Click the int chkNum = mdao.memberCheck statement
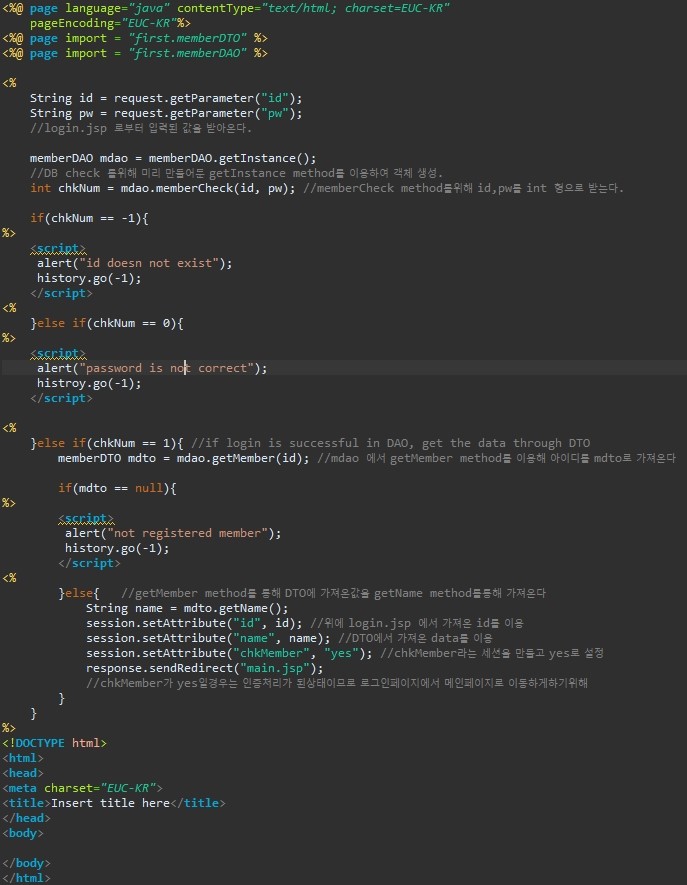 pos(163,188)
